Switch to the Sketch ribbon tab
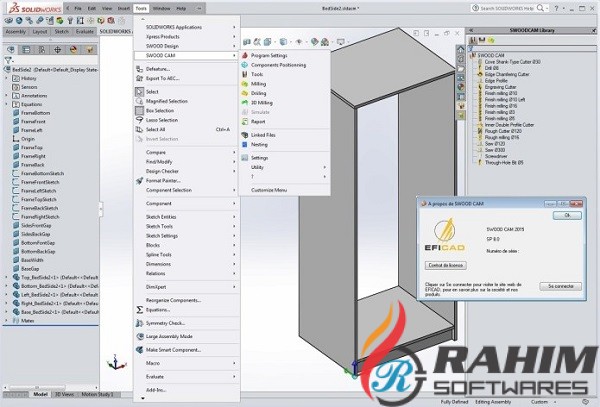 (x=62, y=32)
